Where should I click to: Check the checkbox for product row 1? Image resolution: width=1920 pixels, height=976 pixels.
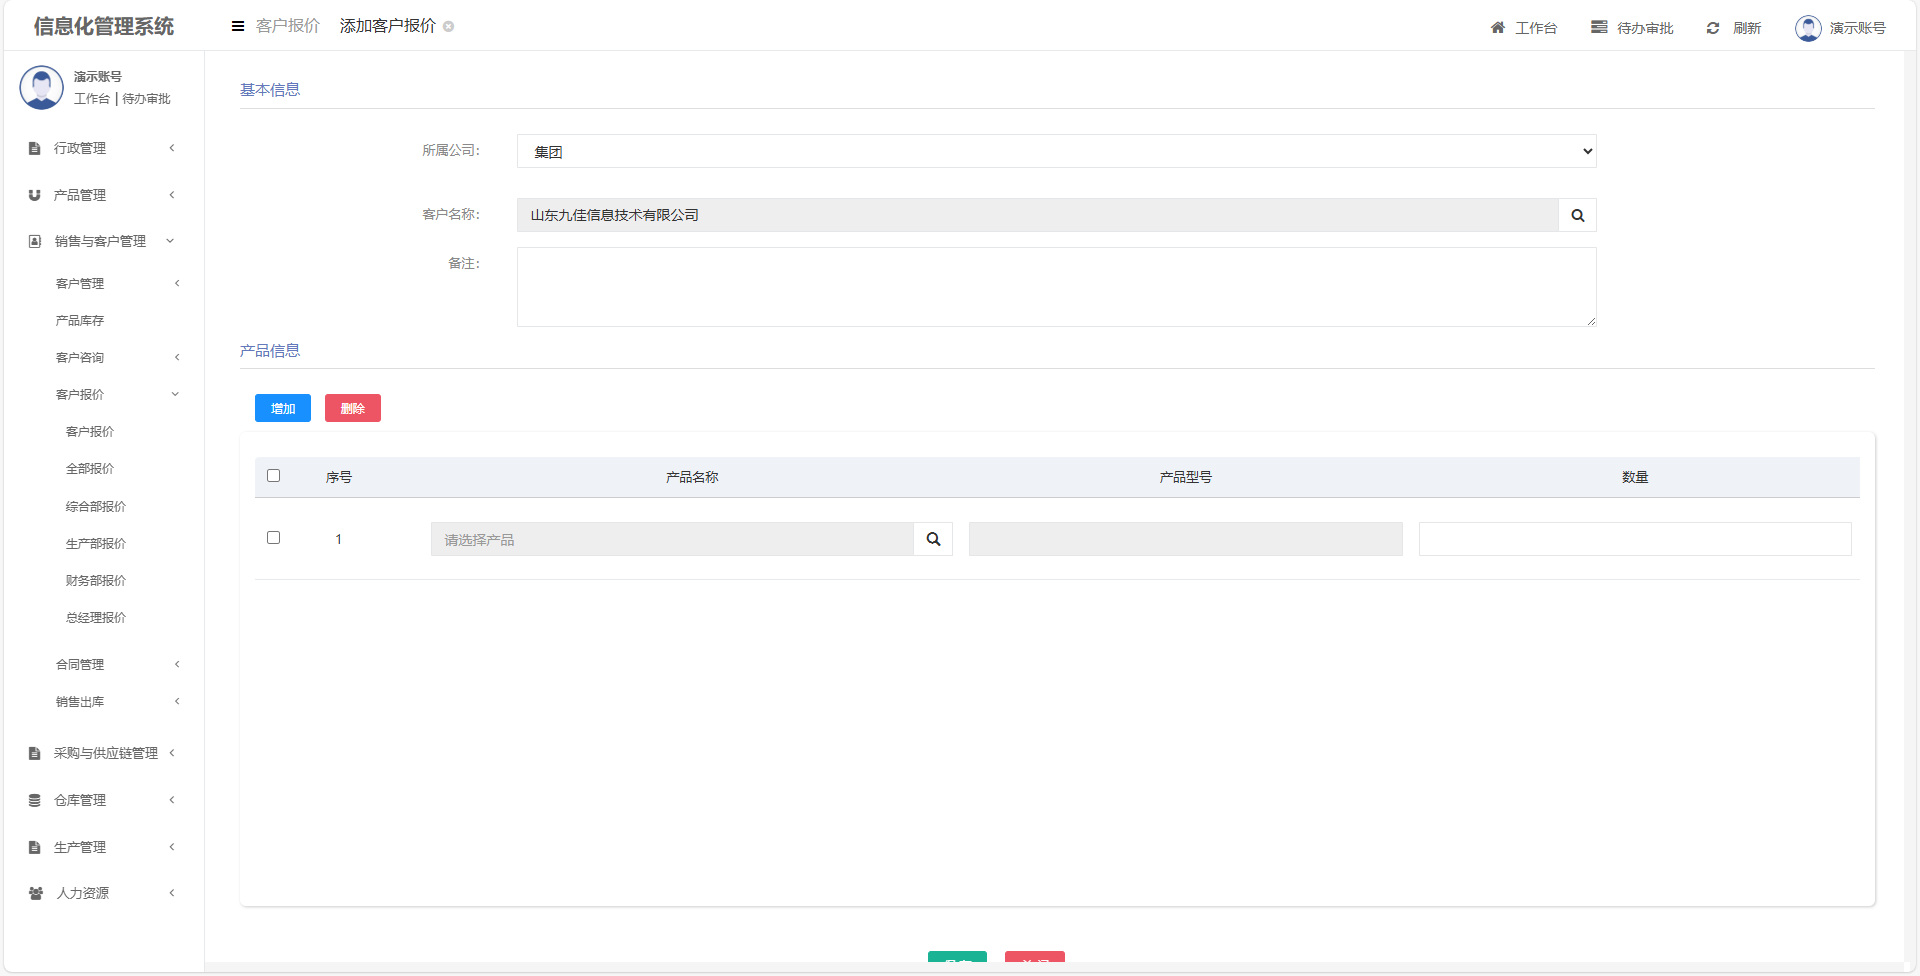click(273, 538)
